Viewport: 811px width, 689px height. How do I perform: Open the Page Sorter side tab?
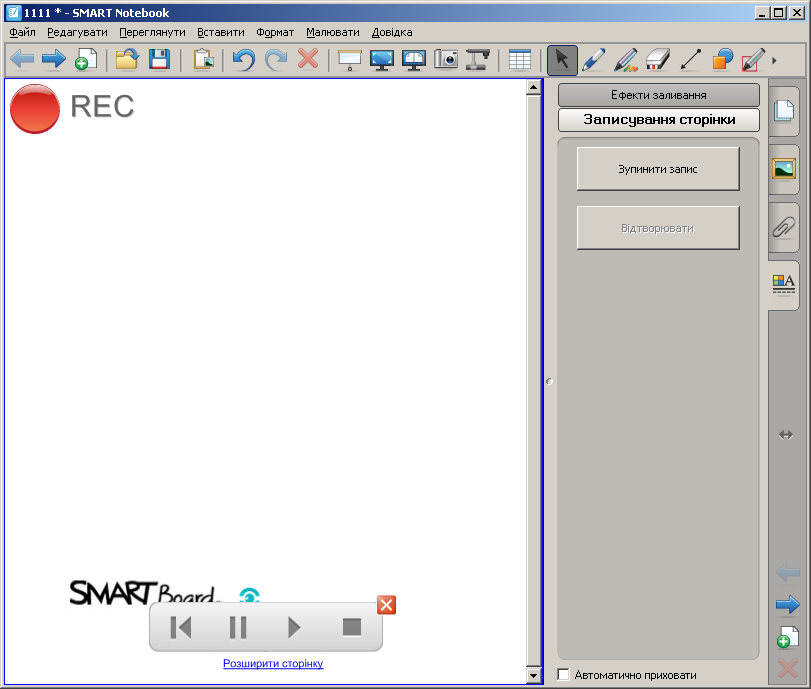784,111
